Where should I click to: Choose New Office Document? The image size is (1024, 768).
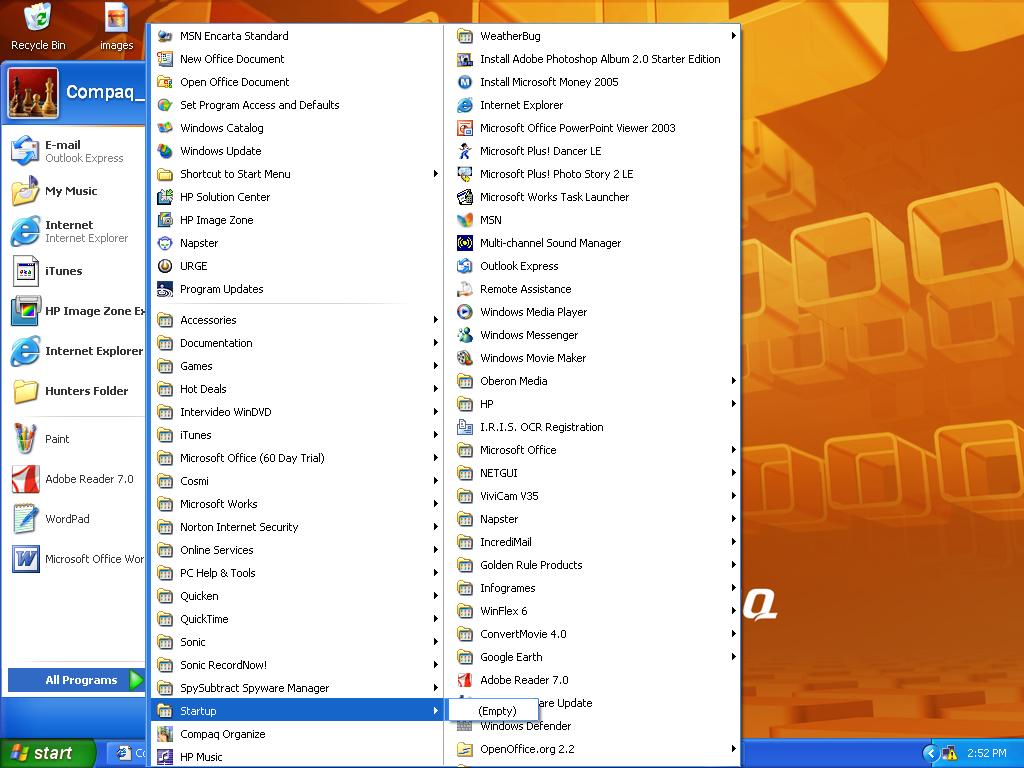click(x=297, y=59)
